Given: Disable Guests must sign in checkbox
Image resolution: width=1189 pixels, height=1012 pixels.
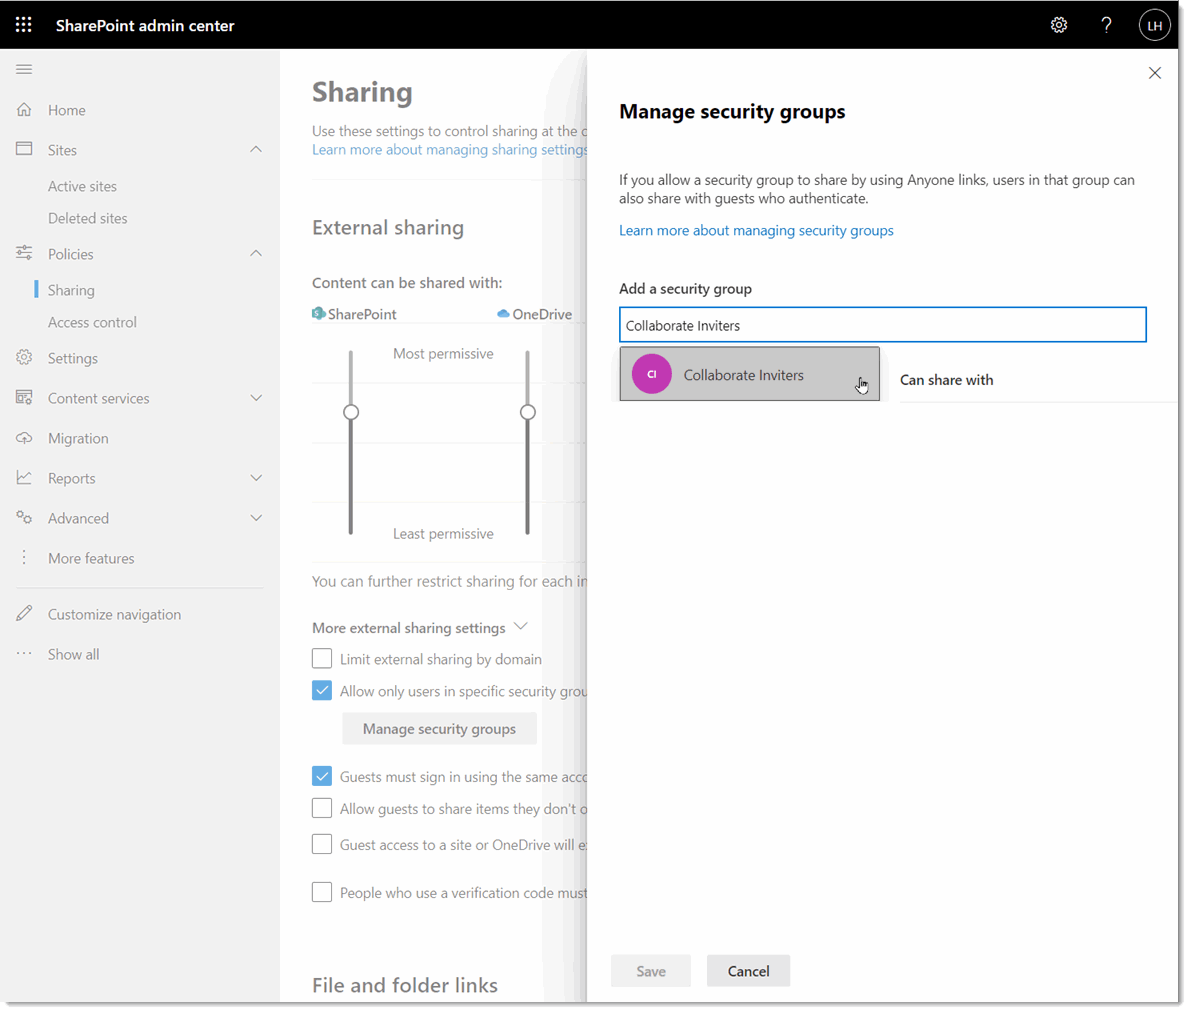Looking at the screenshot, I should (322, 776).
